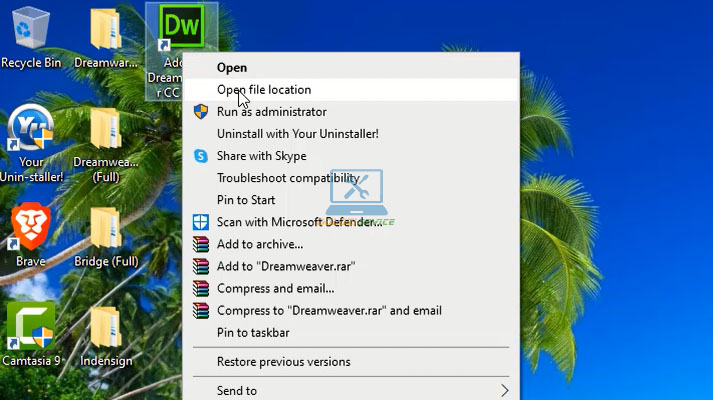The image size is (713, 400).
Task: Select Run as administrator
Action: coord(271,112)
